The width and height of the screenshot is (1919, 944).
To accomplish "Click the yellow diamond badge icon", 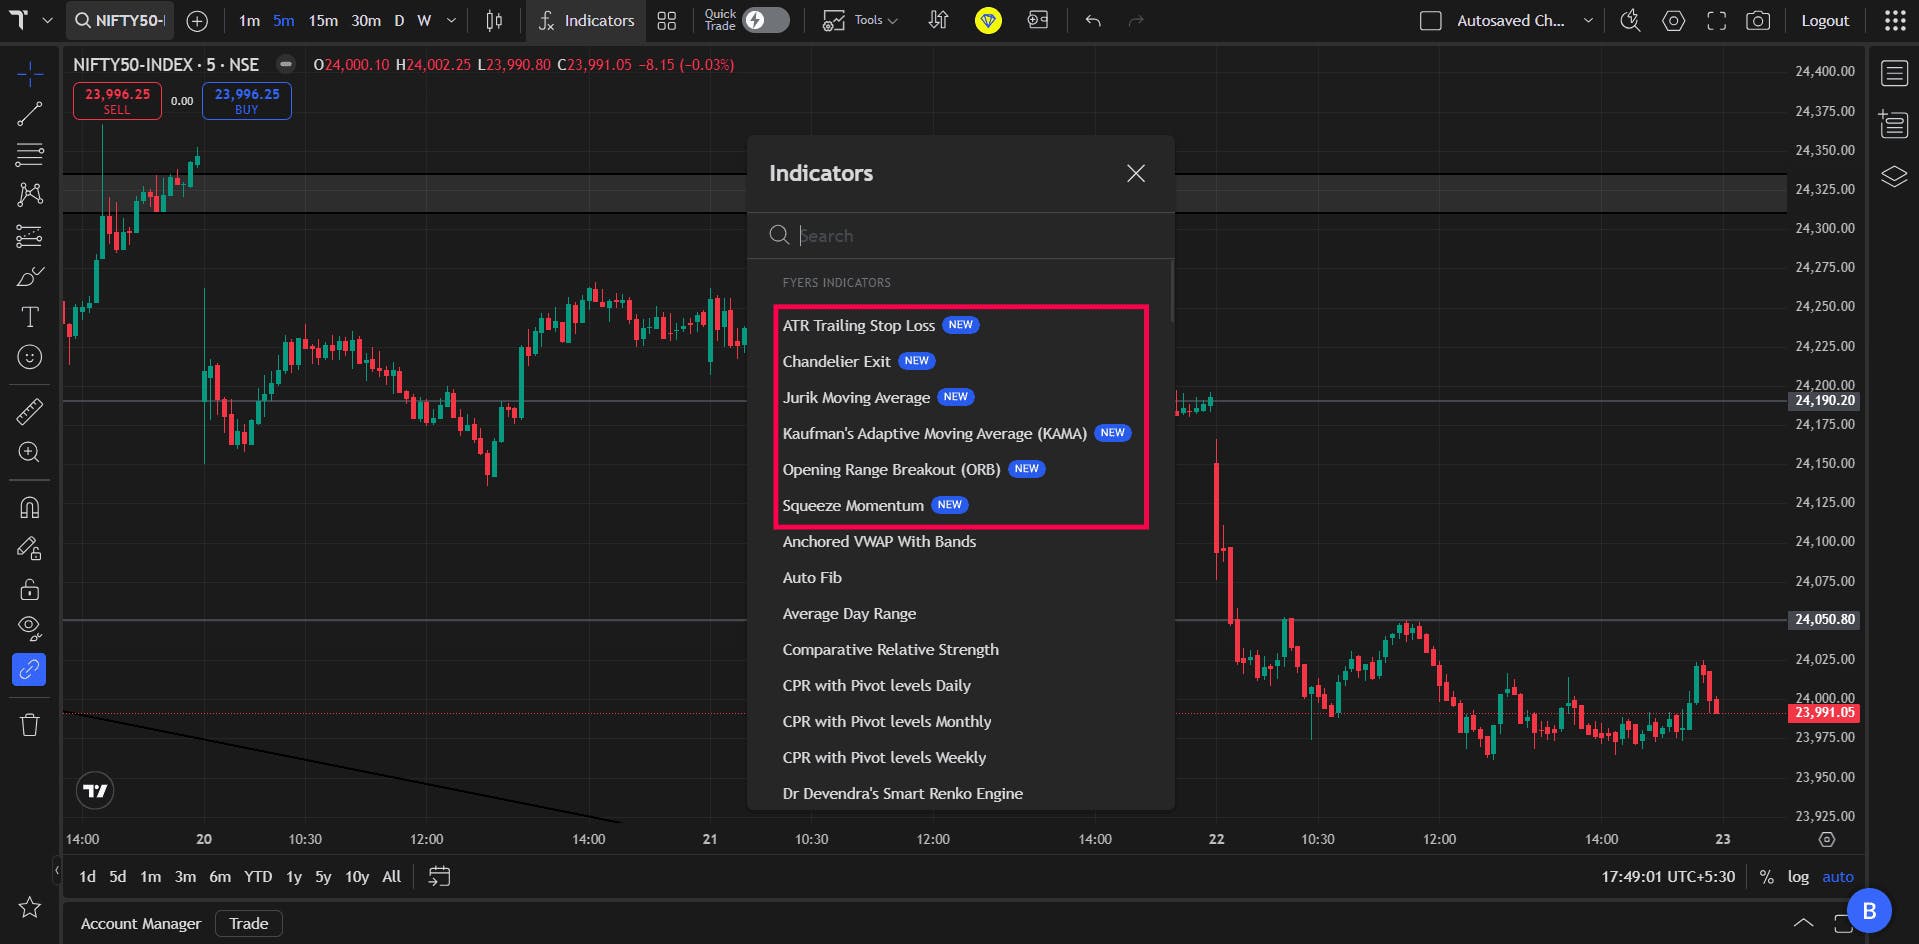I will coord(988,20).
